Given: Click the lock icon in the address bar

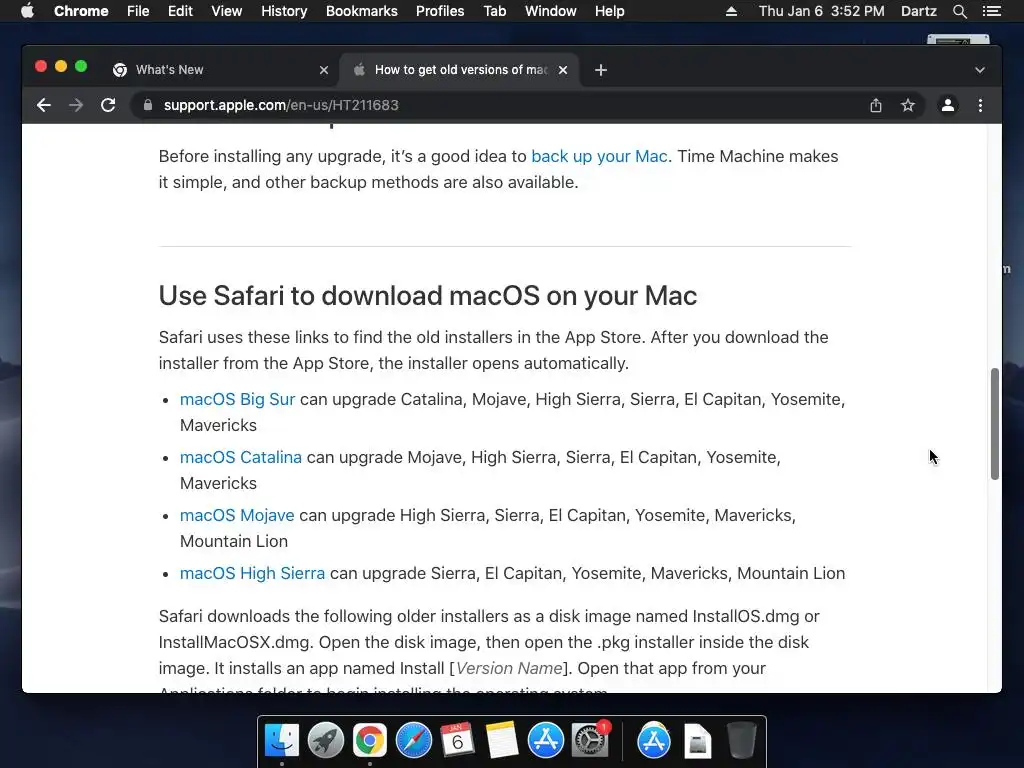Looking at the screenshot, I should tap(148, 105).
